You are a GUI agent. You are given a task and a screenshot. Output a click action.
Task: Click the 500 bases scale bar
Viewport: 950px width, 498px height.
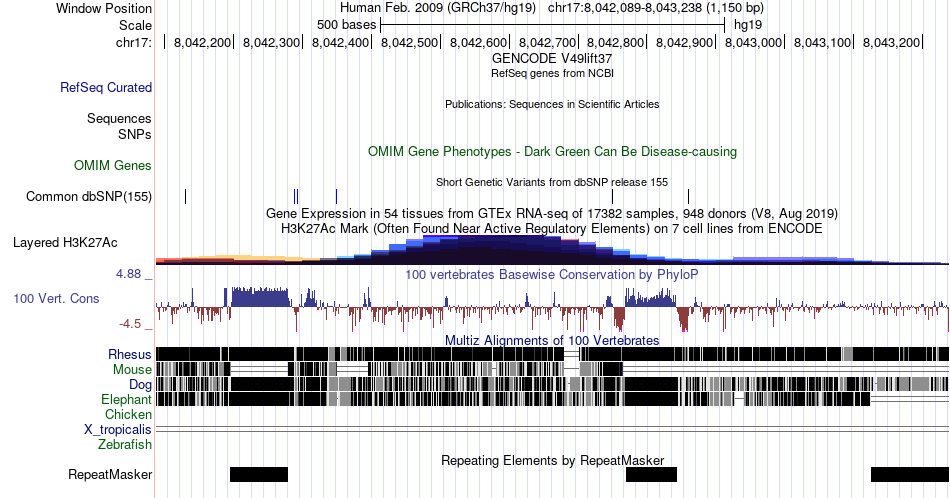tap(552, 25)
